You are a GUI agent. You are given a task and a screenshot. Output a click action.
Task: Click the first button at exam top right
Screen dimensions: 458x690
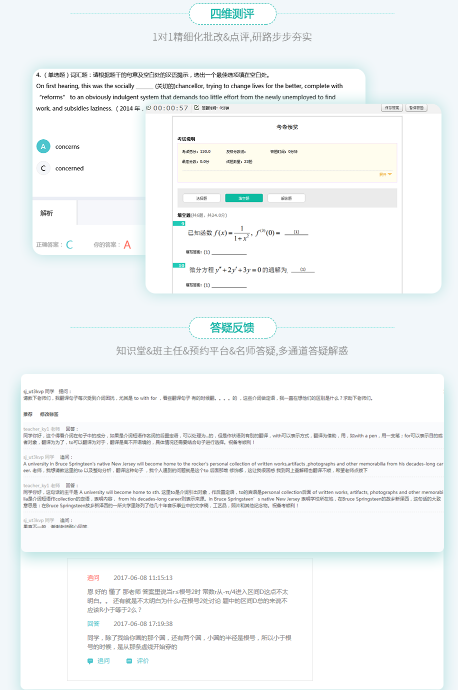pos(392,108)
